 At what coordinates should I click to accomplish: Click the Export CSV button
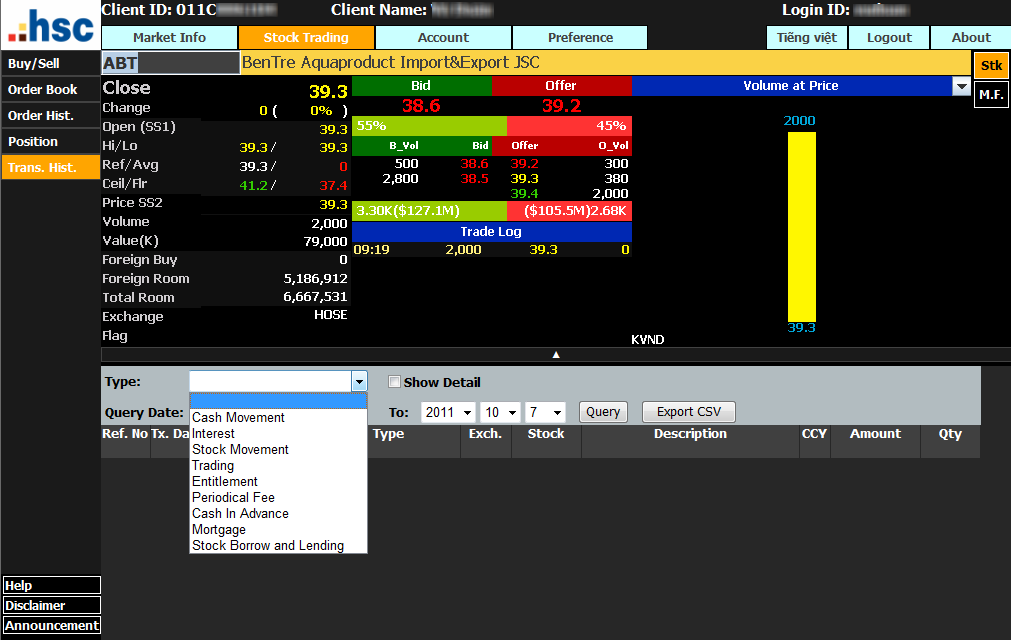click(x=689, y=412)
